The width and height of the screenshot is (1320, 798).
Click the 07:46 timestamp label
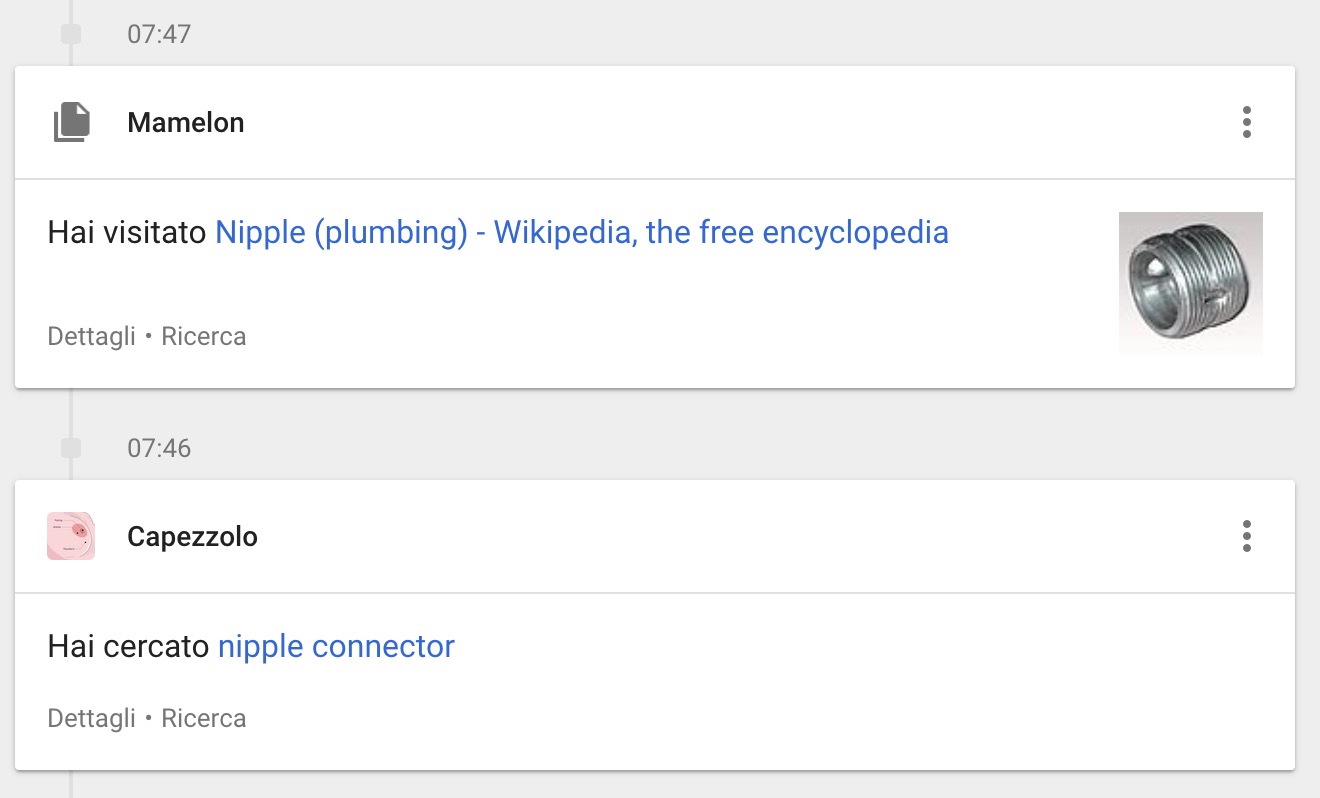tap(158, 448)
